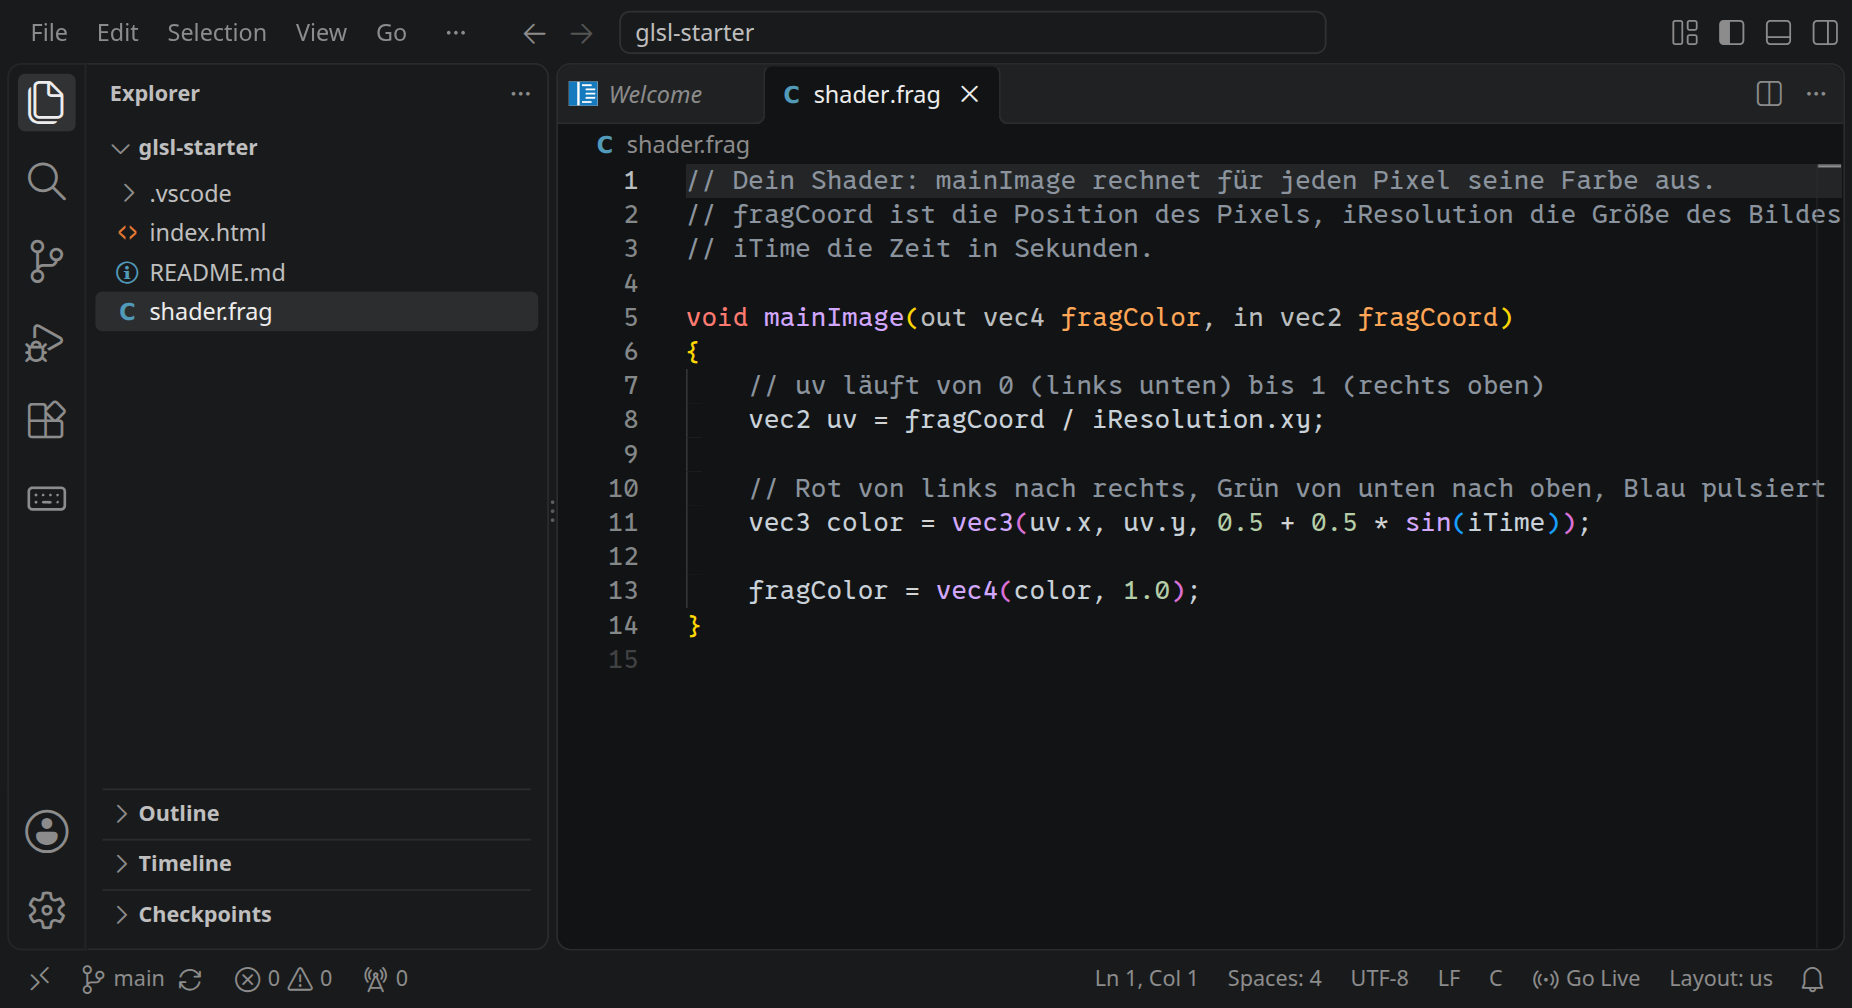The image size is (1852, 1008).
Task: Change indentation via Spaces: 4
Action: point(1274,979)
